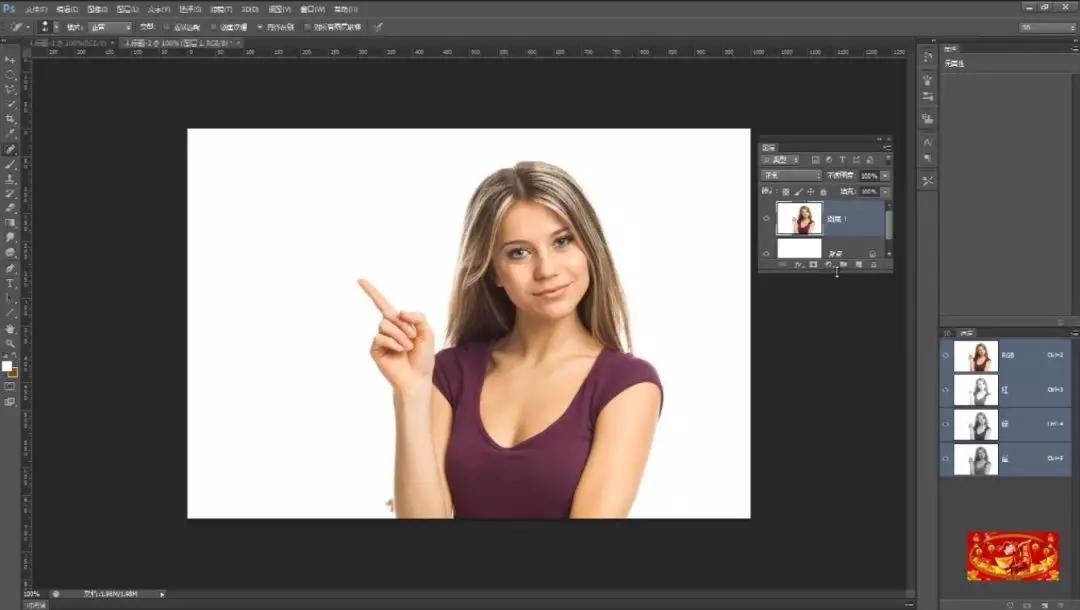Toggle Green channel visibility eye
The image size is (1080, 610).
[x=946, y=424]
